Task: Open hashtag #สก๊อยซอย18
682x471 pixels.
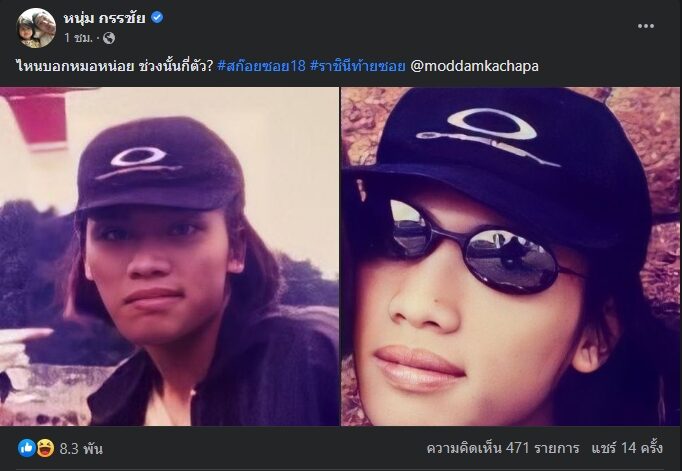Action: (261, 66)
